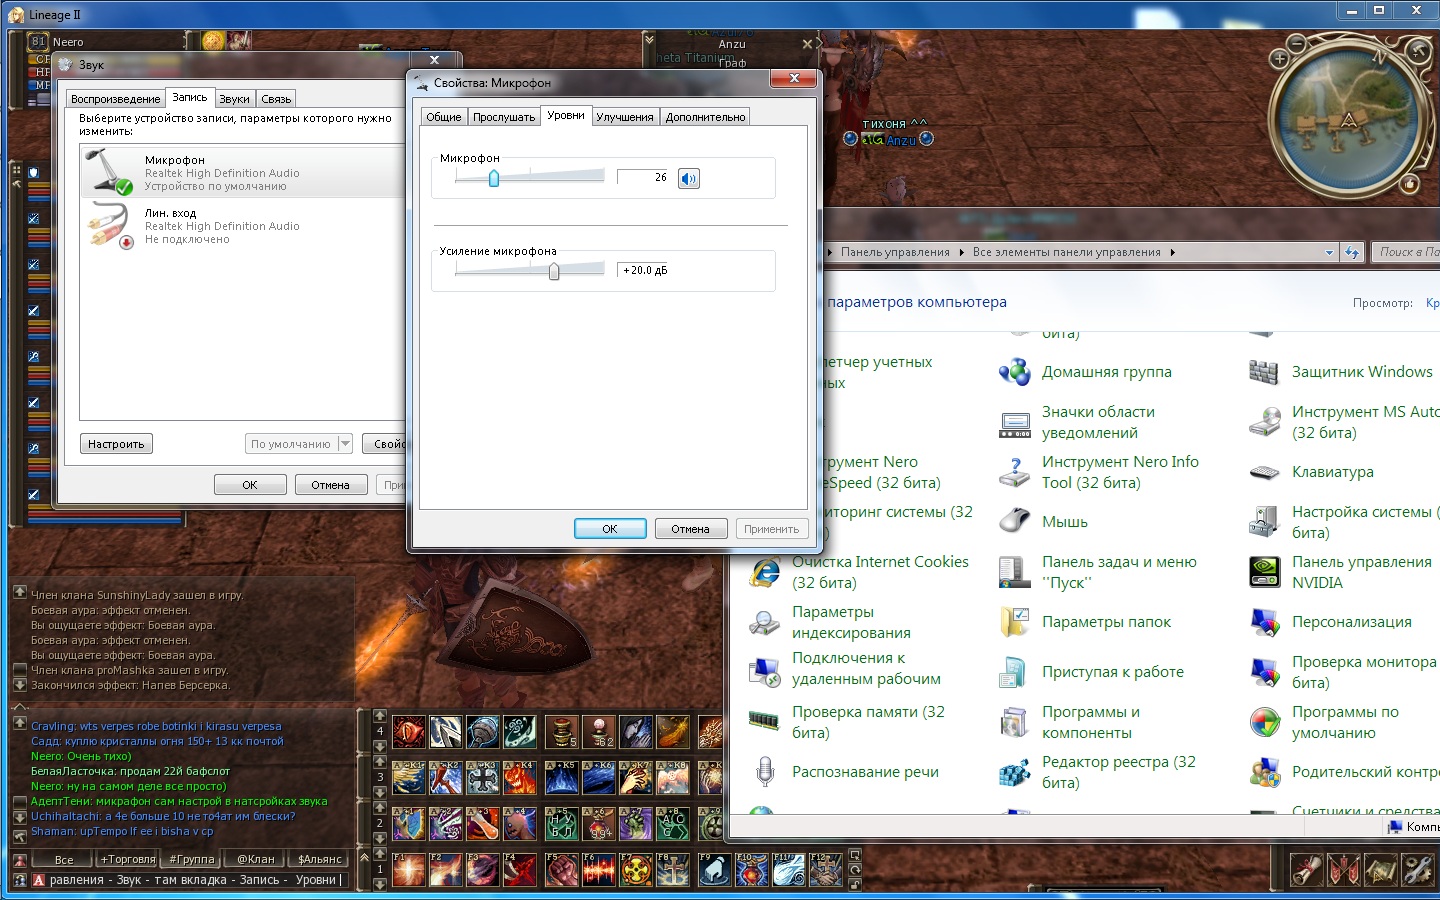Viewport: 1440px width, 900px height.
Task: Use the F6 skill on the shortcut bar
Action: [599, 869]
